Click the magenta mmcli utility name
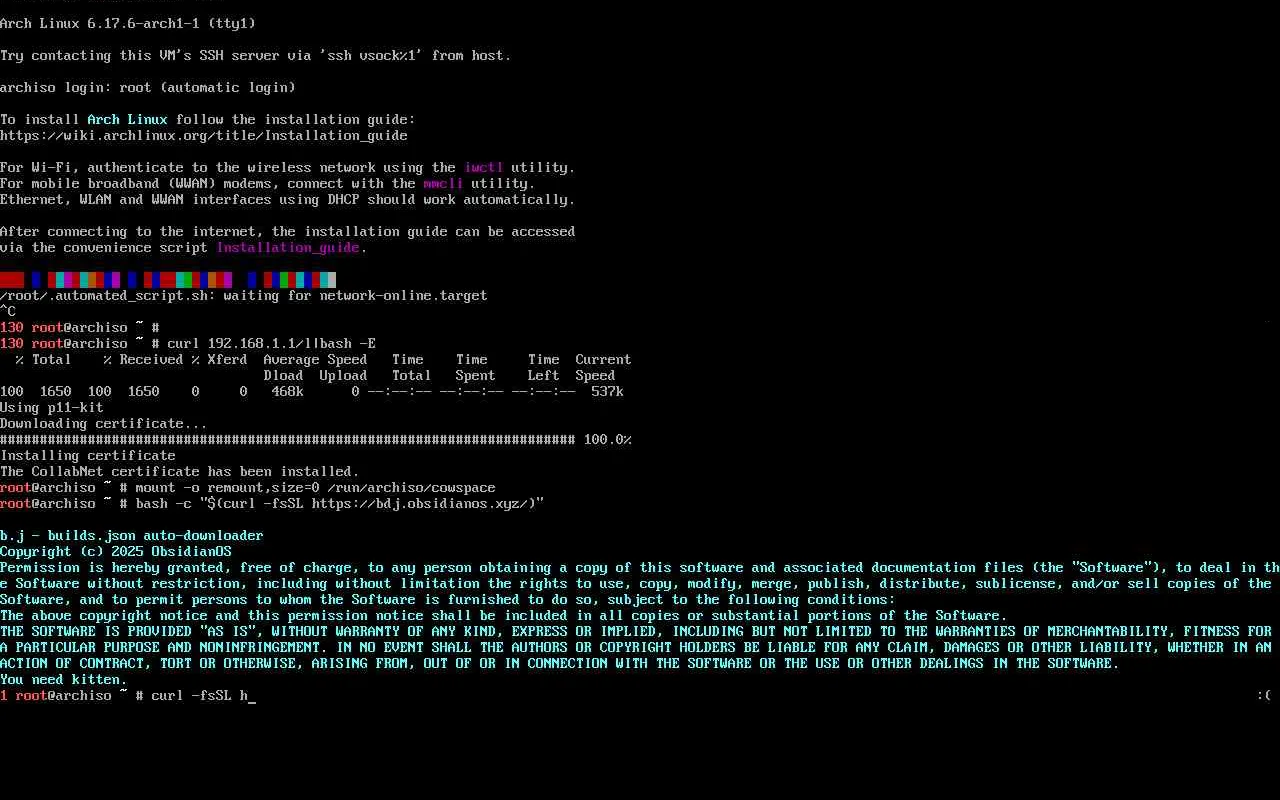Viewport: 1280px width, 800px height. [x=444, y=183]
